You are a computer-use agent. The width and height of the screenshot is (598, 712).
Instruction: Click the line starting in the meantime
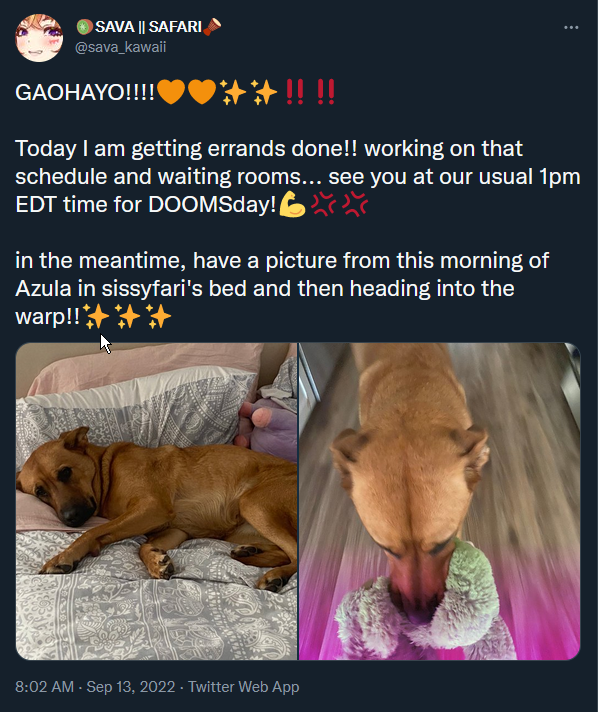282,261
